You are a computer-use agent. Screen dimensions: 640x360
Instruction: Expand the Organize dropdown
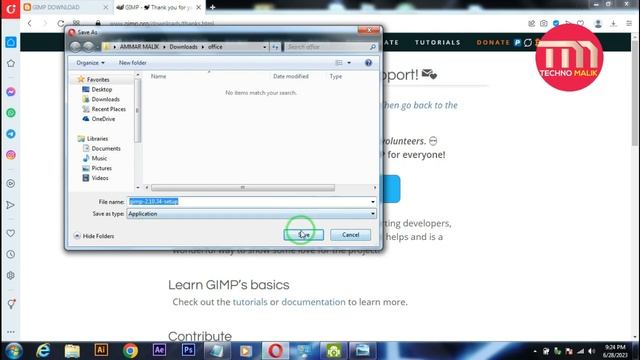point(90,62)
